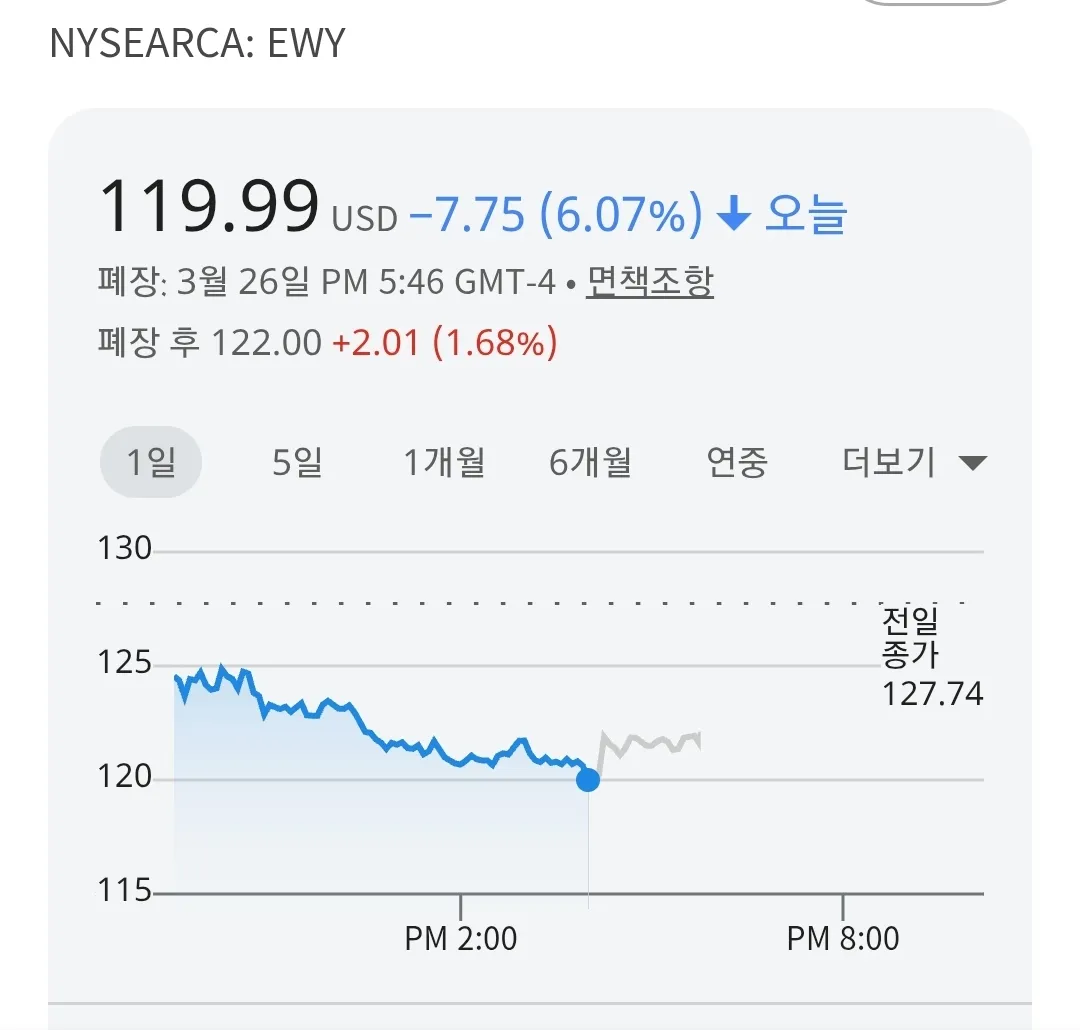The height and width of the screenshot is (1030, 1080).
Task: Select the 1일 range tab
Action: (151, 462)
